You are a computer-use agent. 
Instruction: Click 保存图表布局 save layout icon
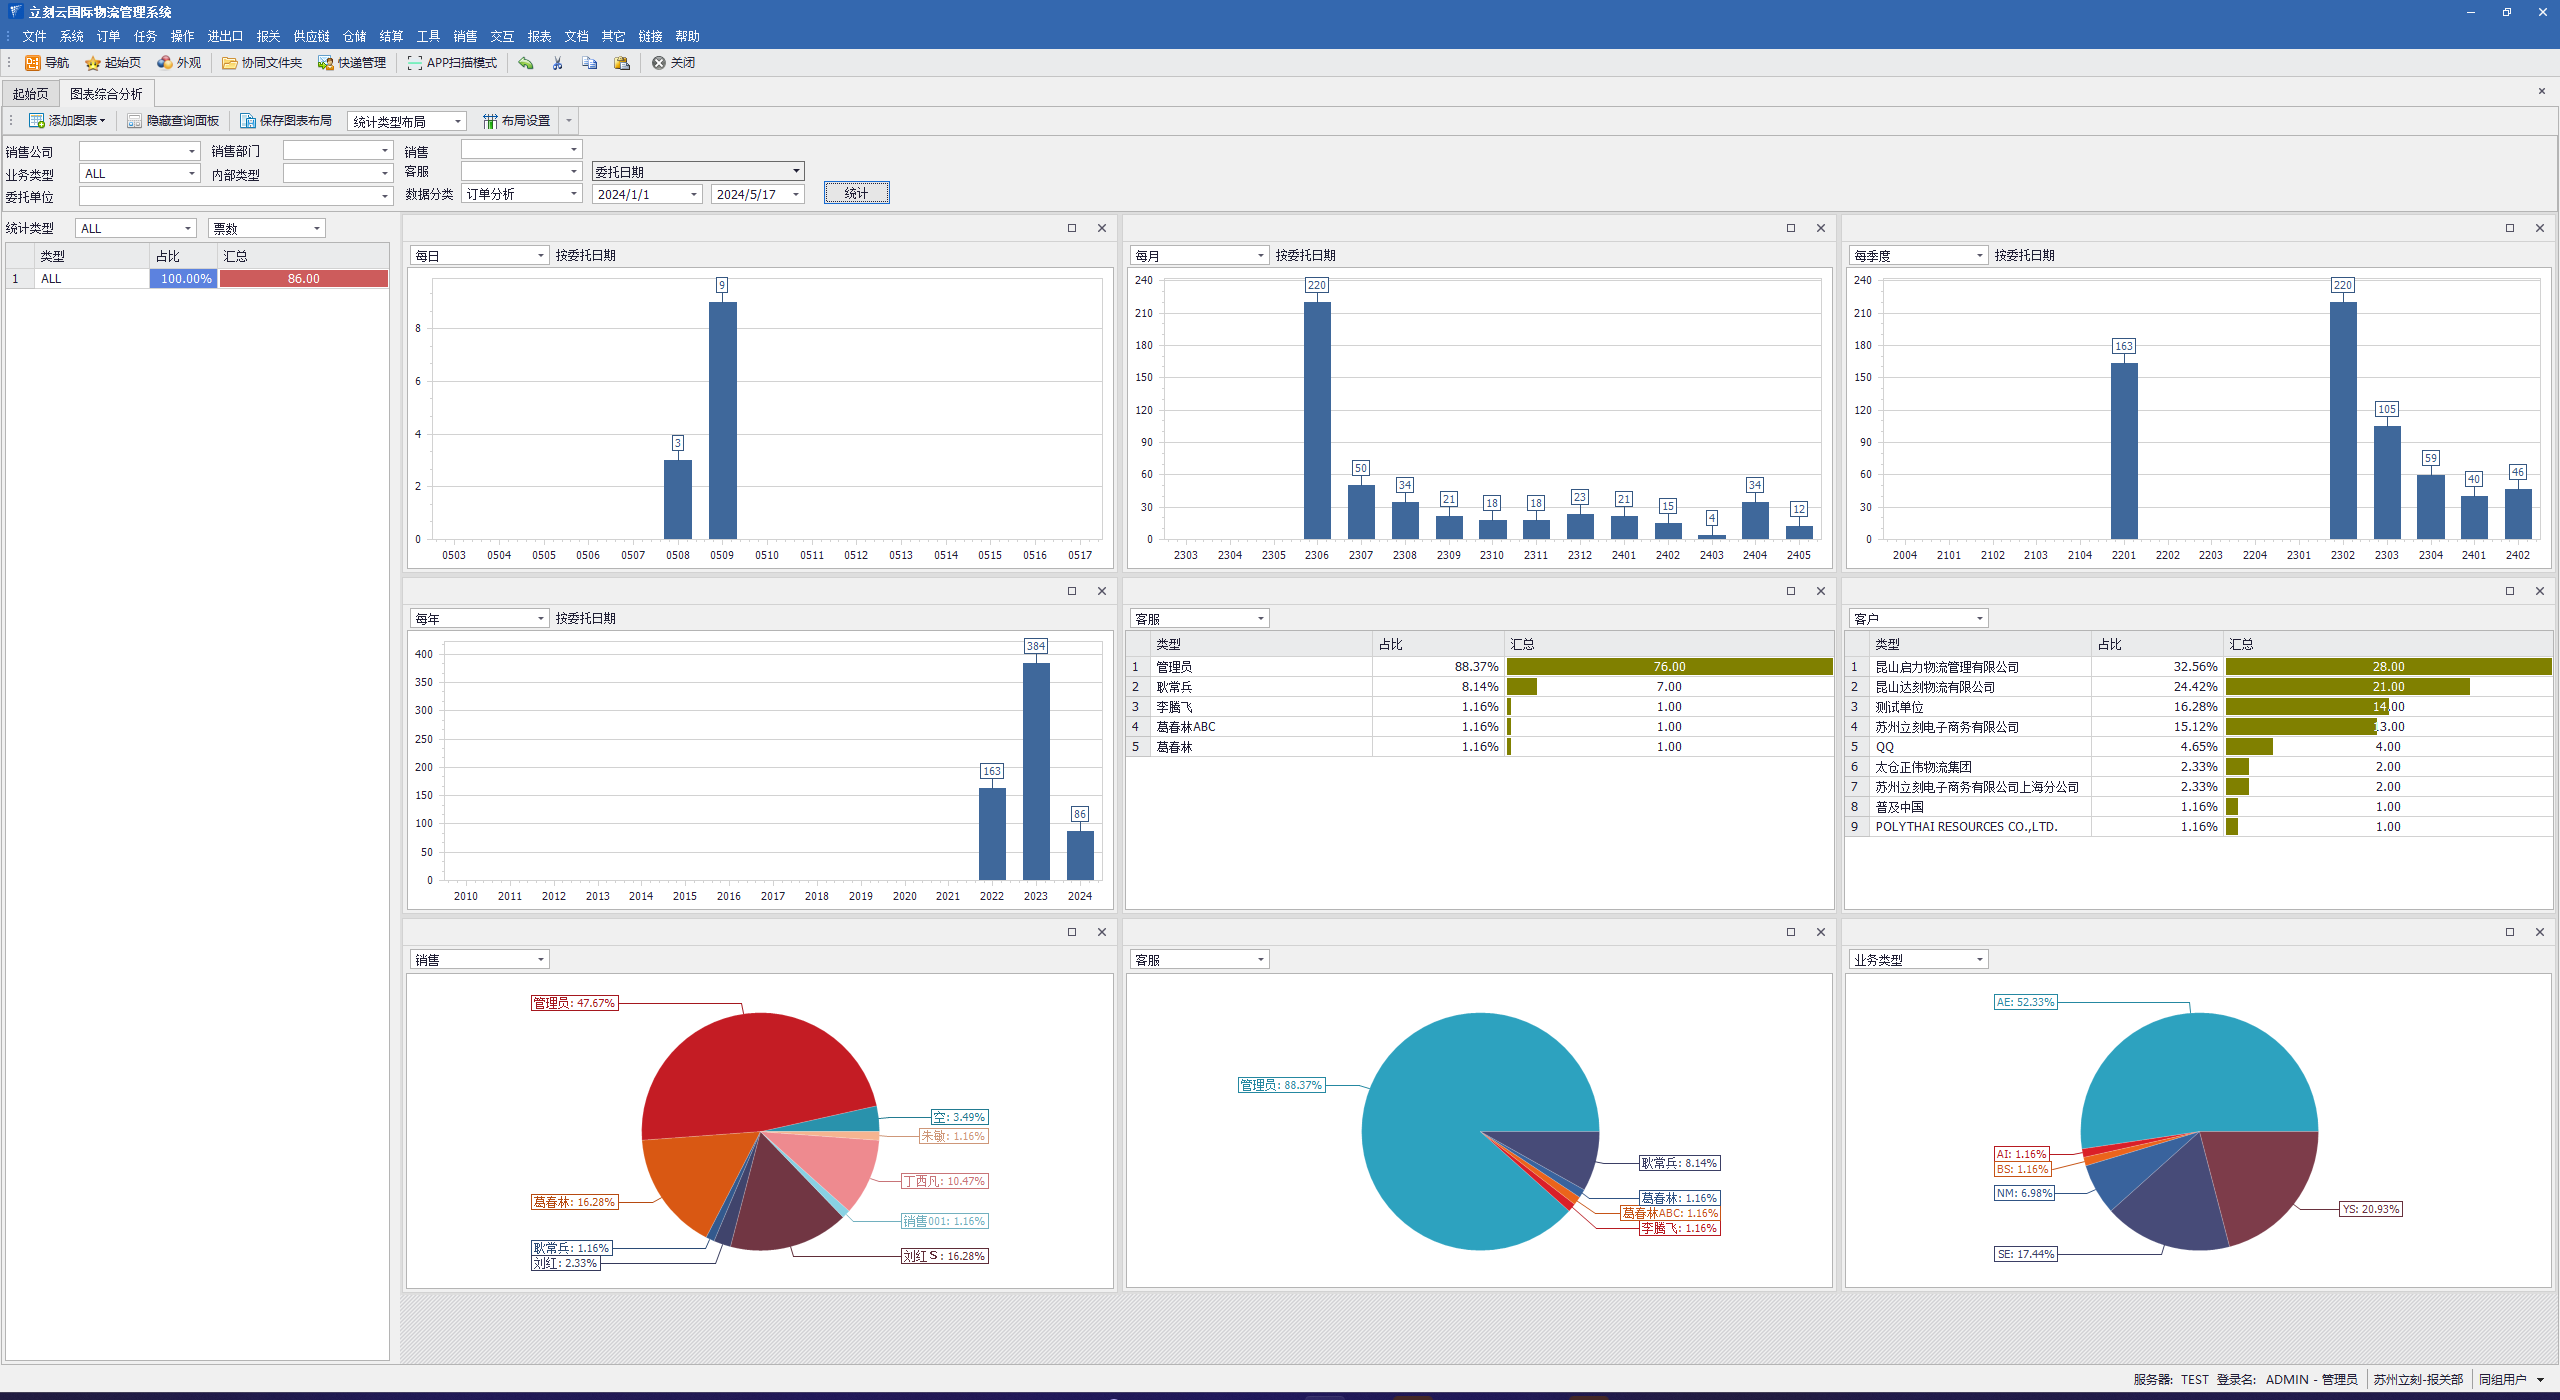pyautogui.click(x=248, y=121)
